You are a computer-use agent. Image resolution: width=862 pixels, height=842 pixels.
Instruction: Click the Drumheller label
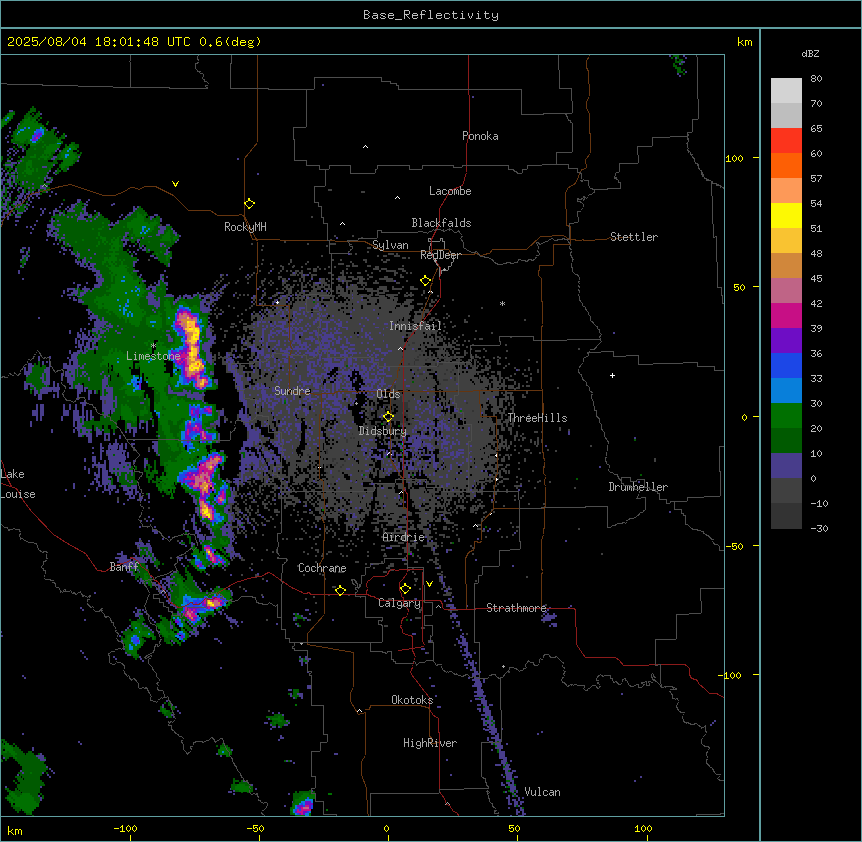(x=638, y=487)
